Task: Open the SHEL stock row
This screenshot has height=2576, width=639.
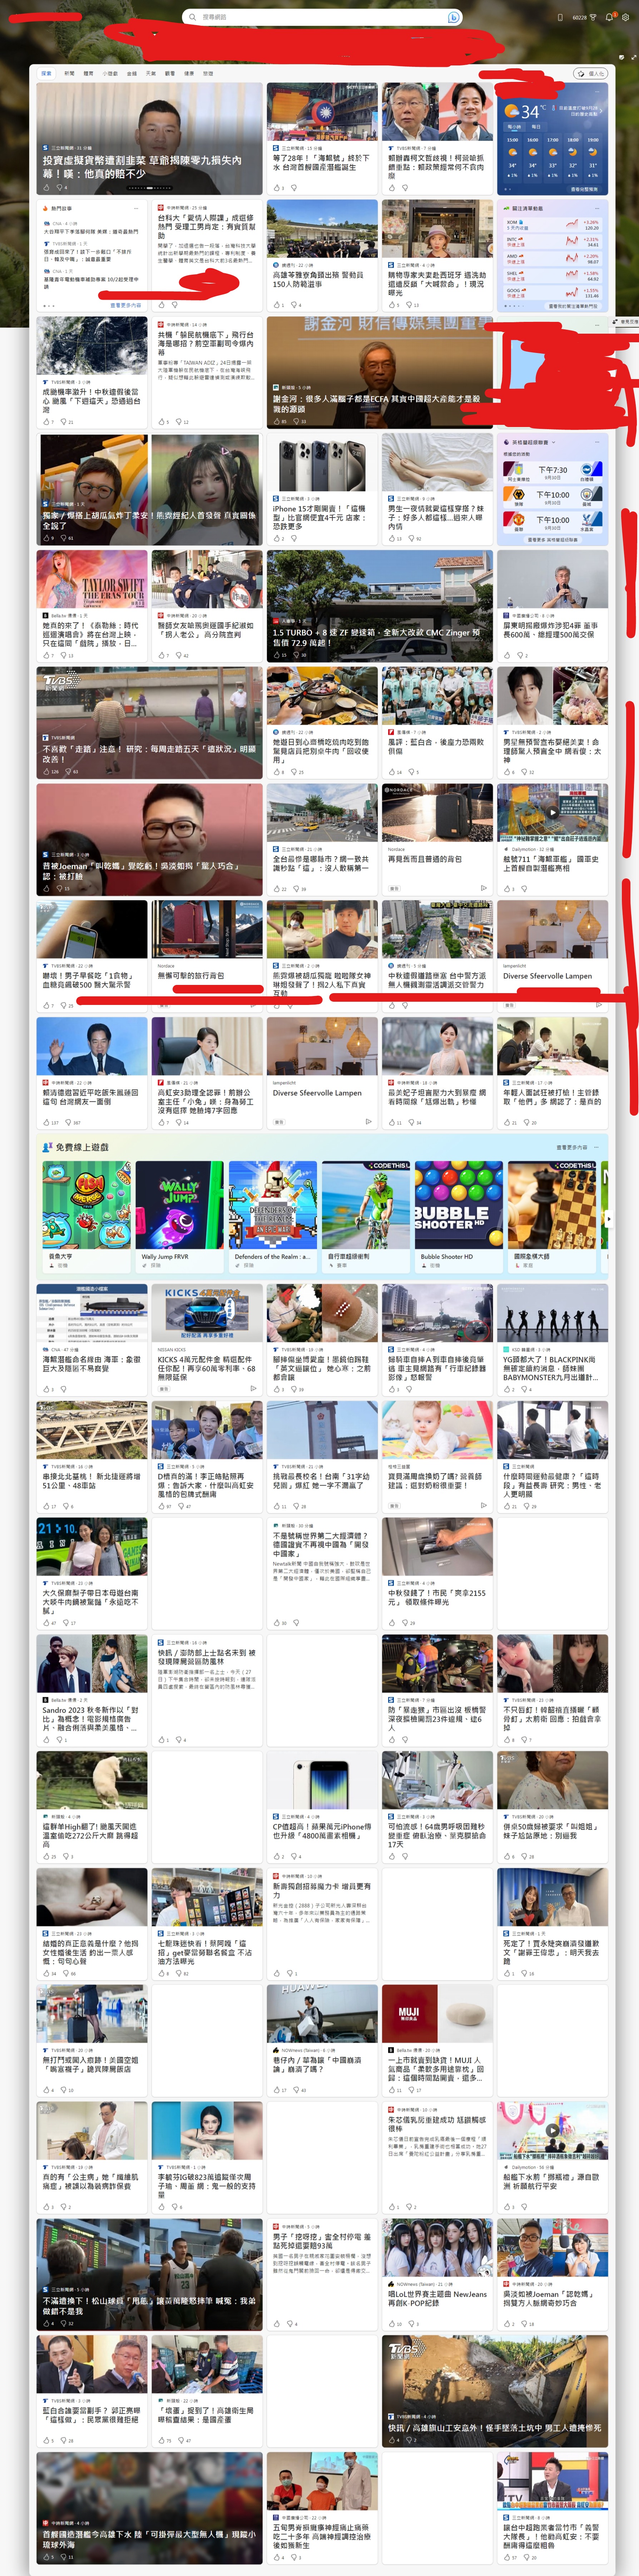Action: [x=552, y=276]
